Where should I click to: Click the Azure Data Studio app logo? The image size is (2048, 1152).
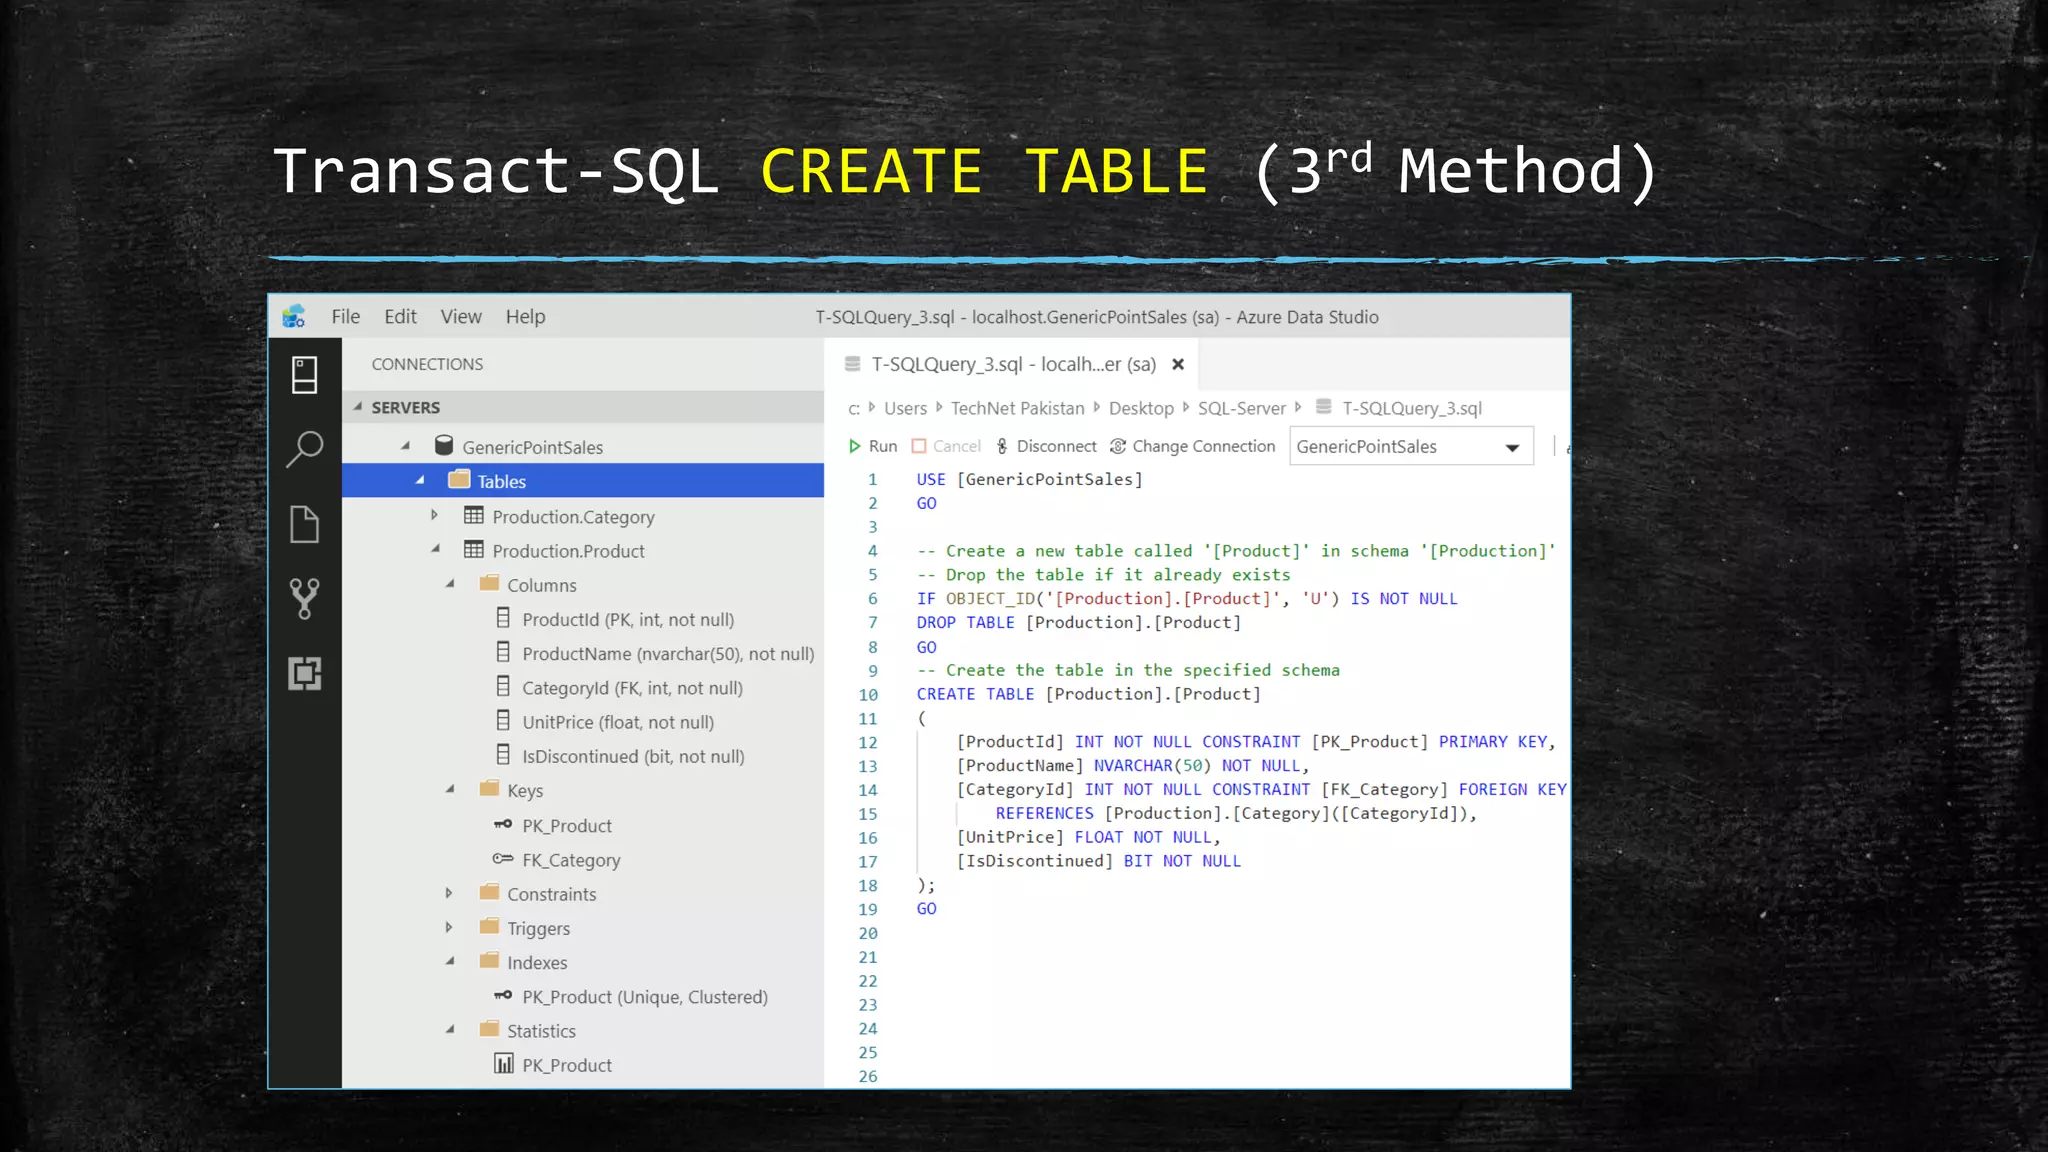click(x=294, y=316)
